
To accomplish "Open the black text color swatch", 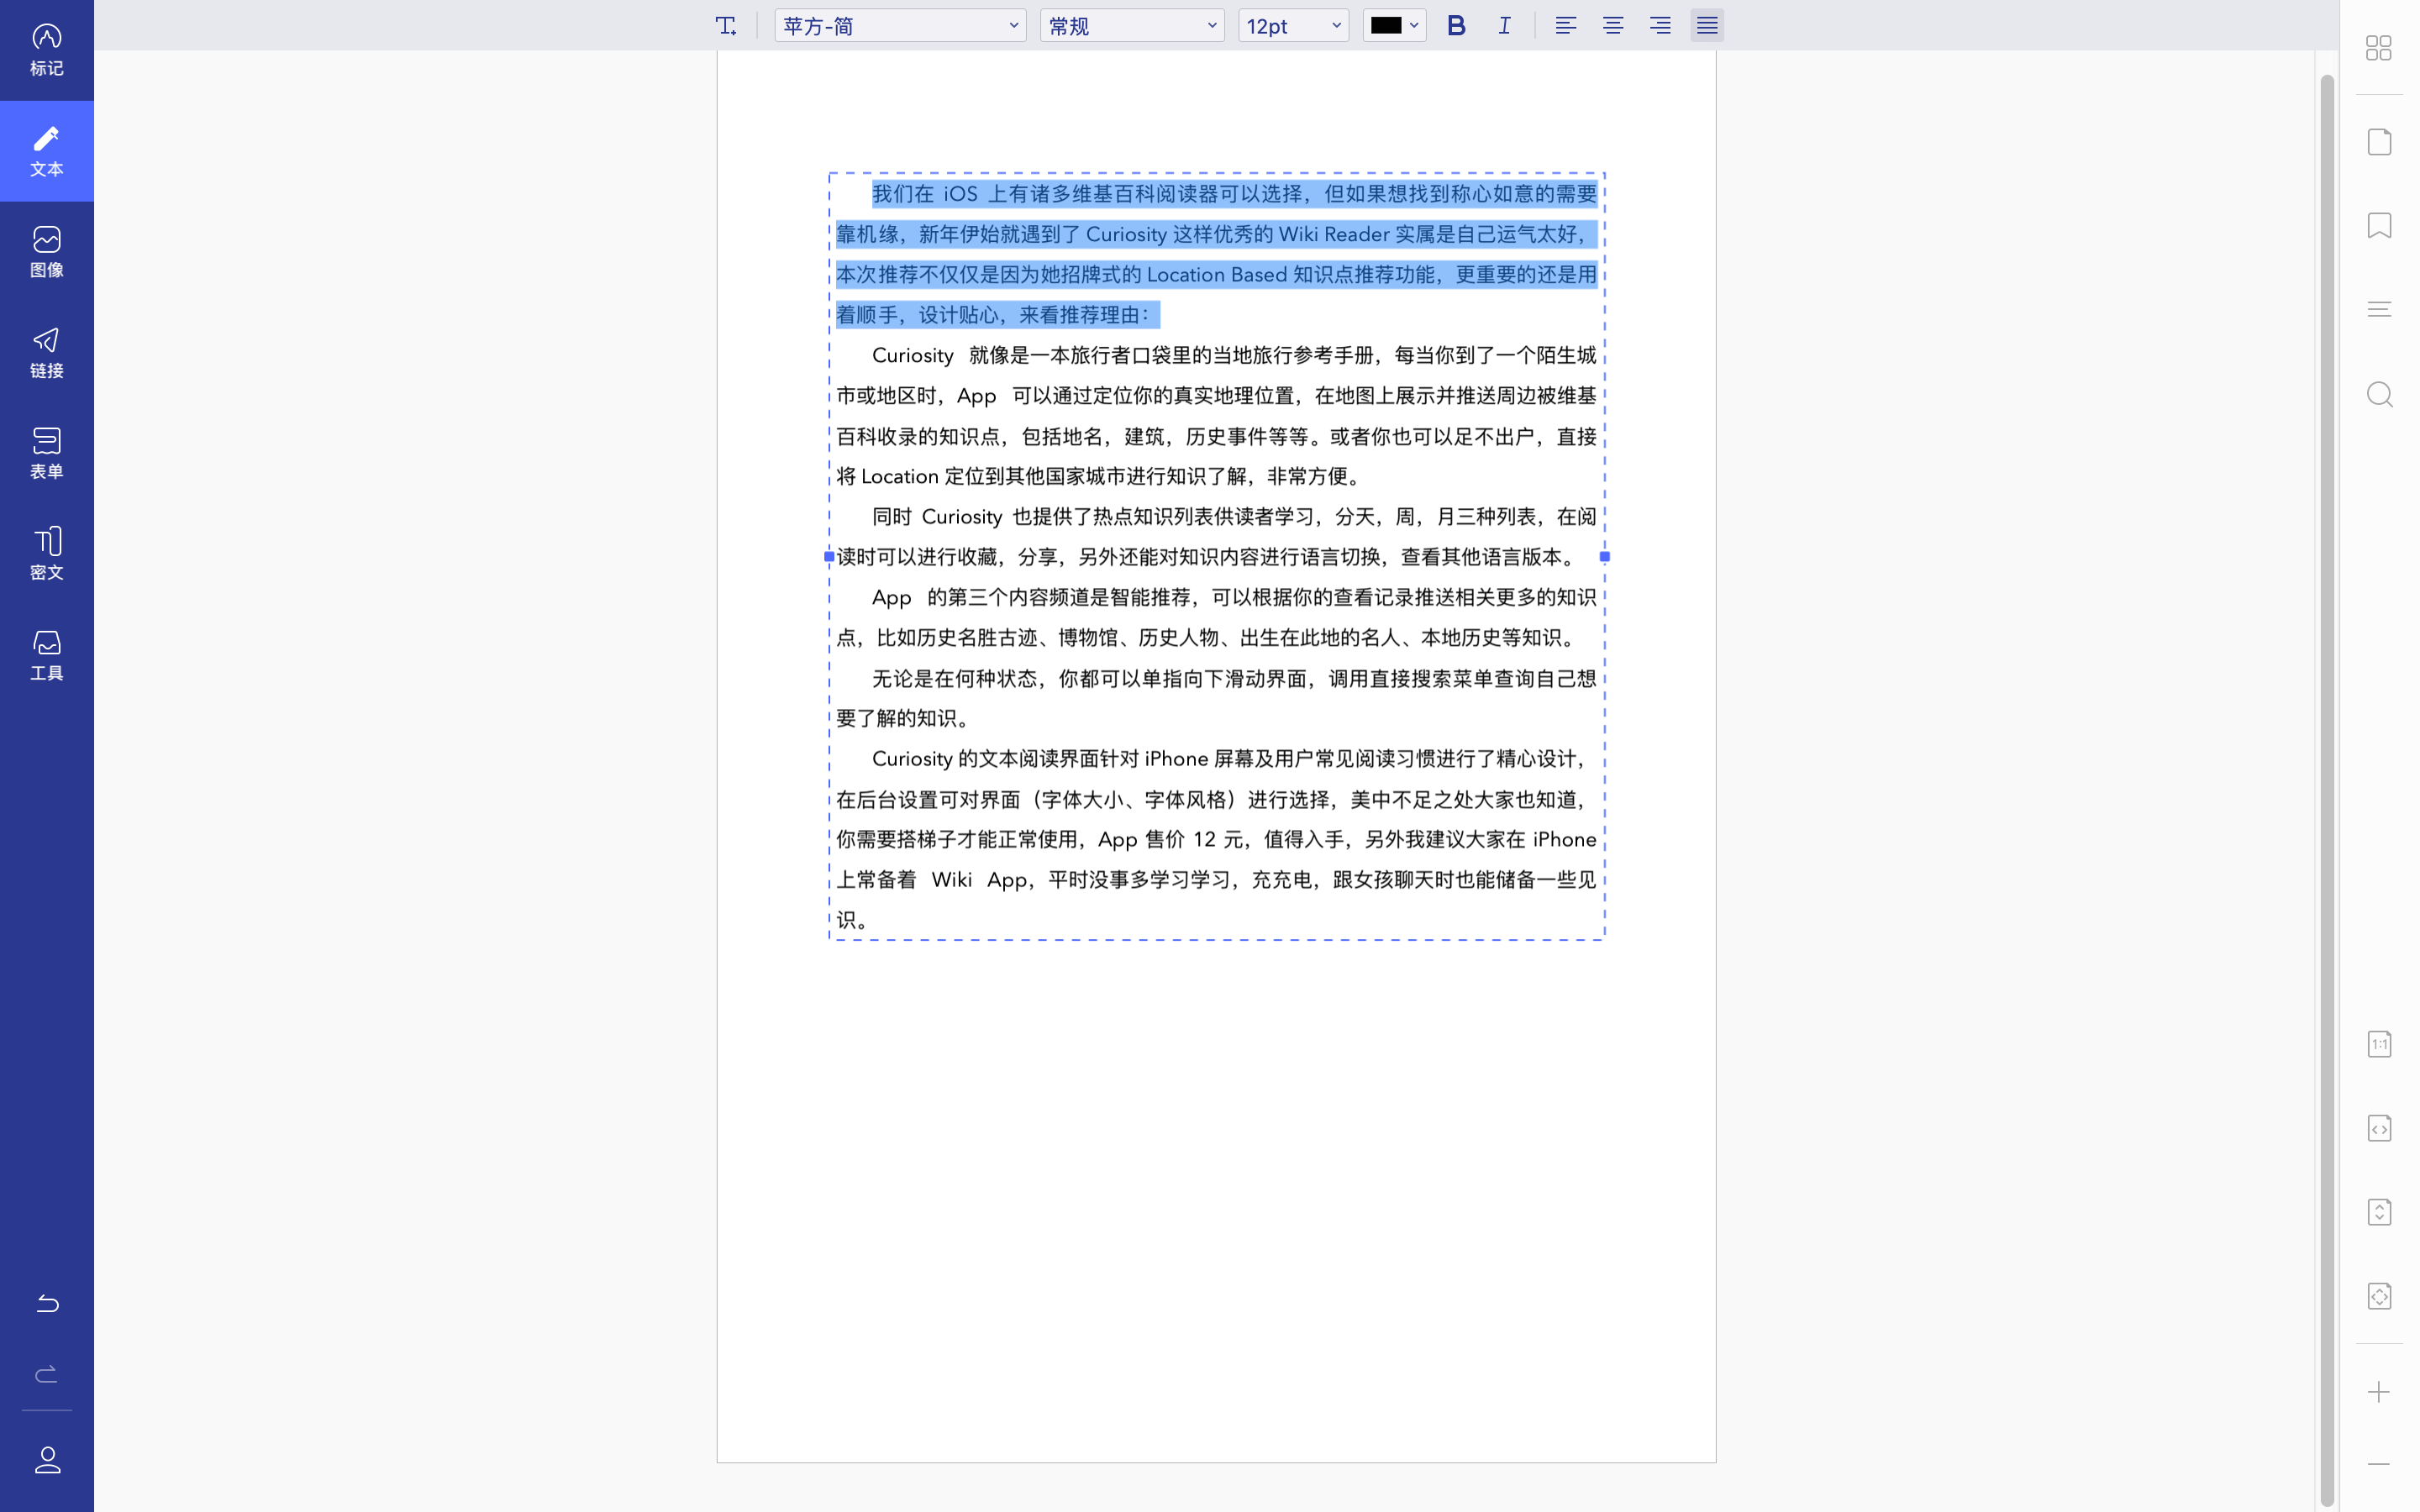I will pos(1393,26).
